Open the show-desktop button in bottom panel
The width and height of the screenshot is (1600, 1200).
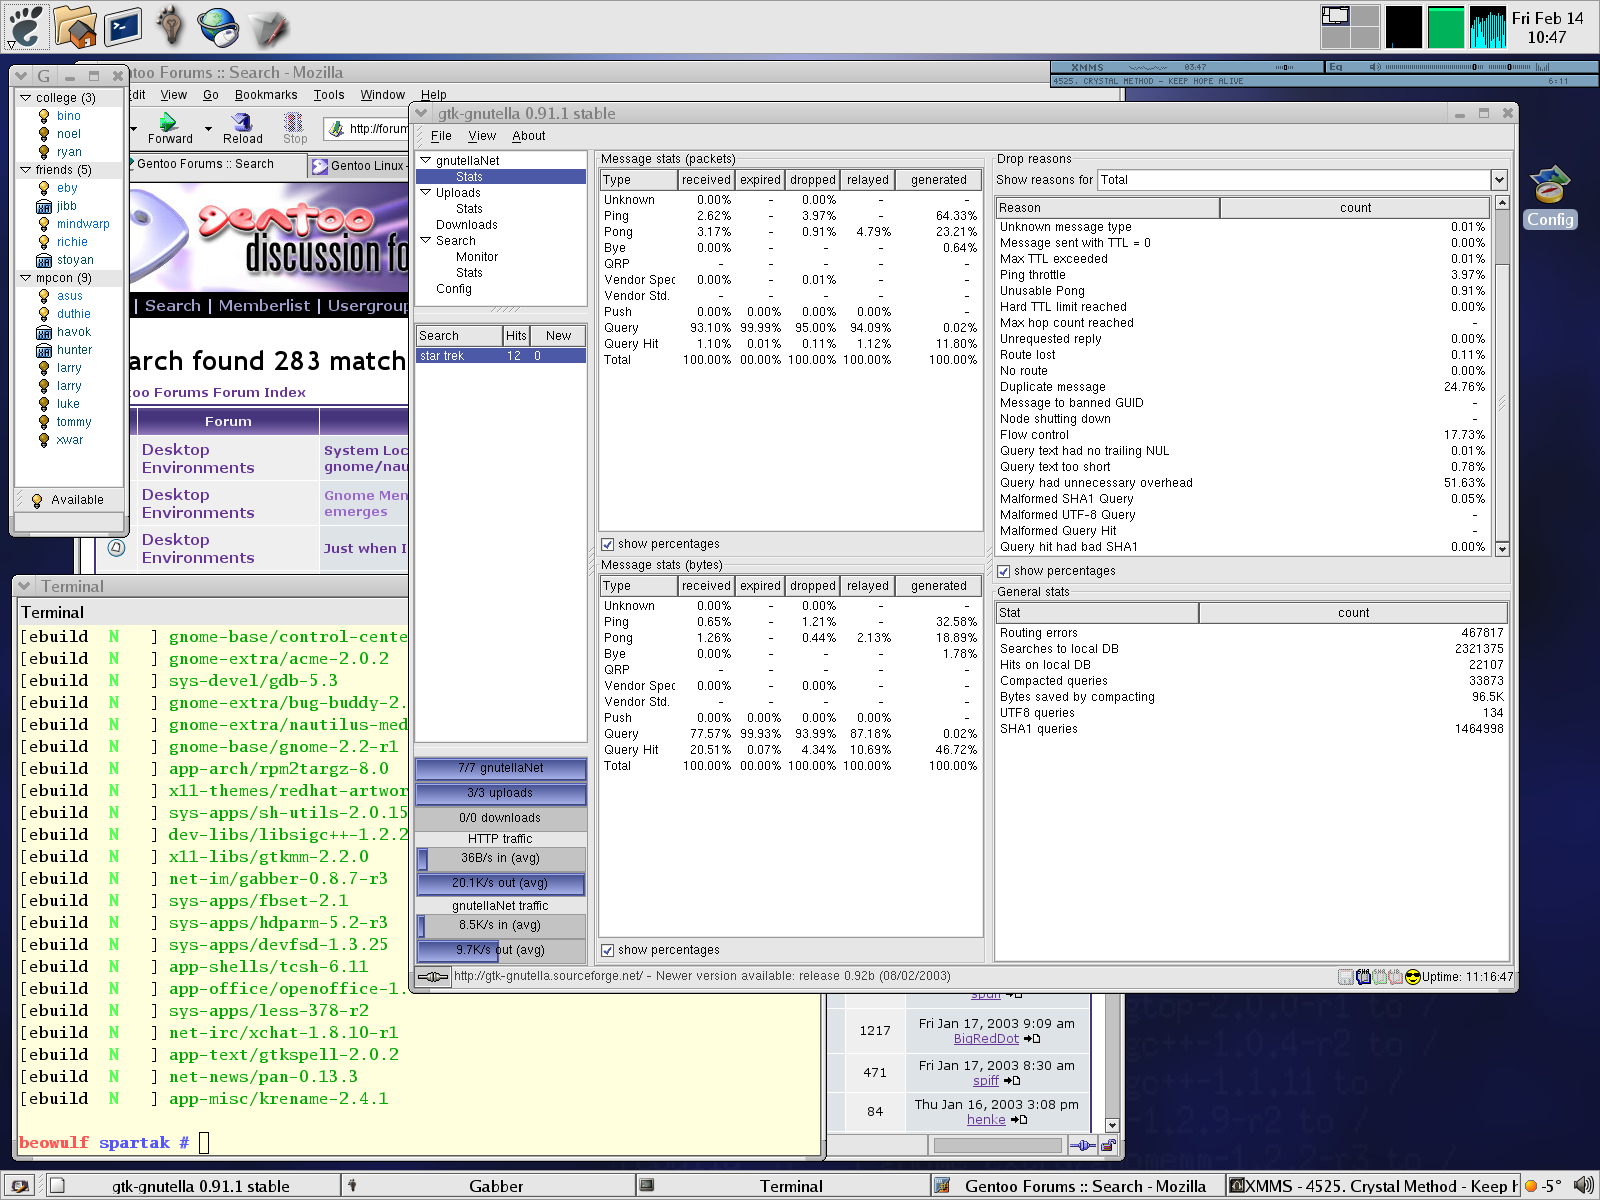[19, 1186]
